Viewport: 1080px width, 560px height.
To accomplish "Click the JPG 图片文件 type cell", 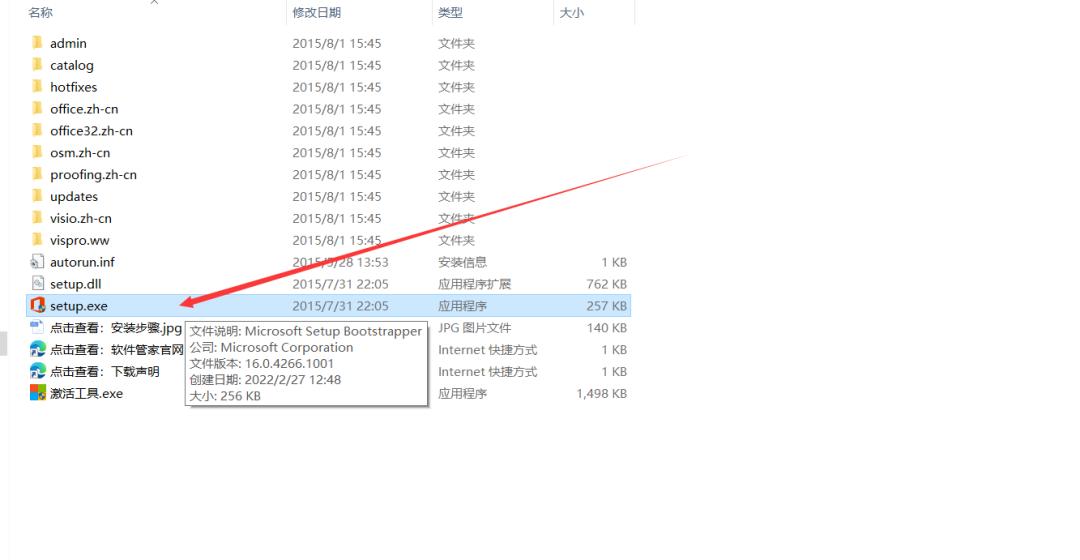I will pyautogui.click(x=475, y=328).
